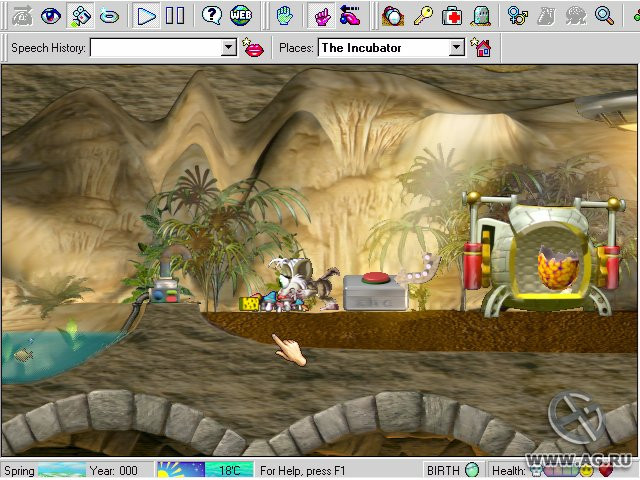The height and width of the screenshot is (480, 640).
Task: Toggle the pink pointing hand icon
Action: tap(321, 16)
